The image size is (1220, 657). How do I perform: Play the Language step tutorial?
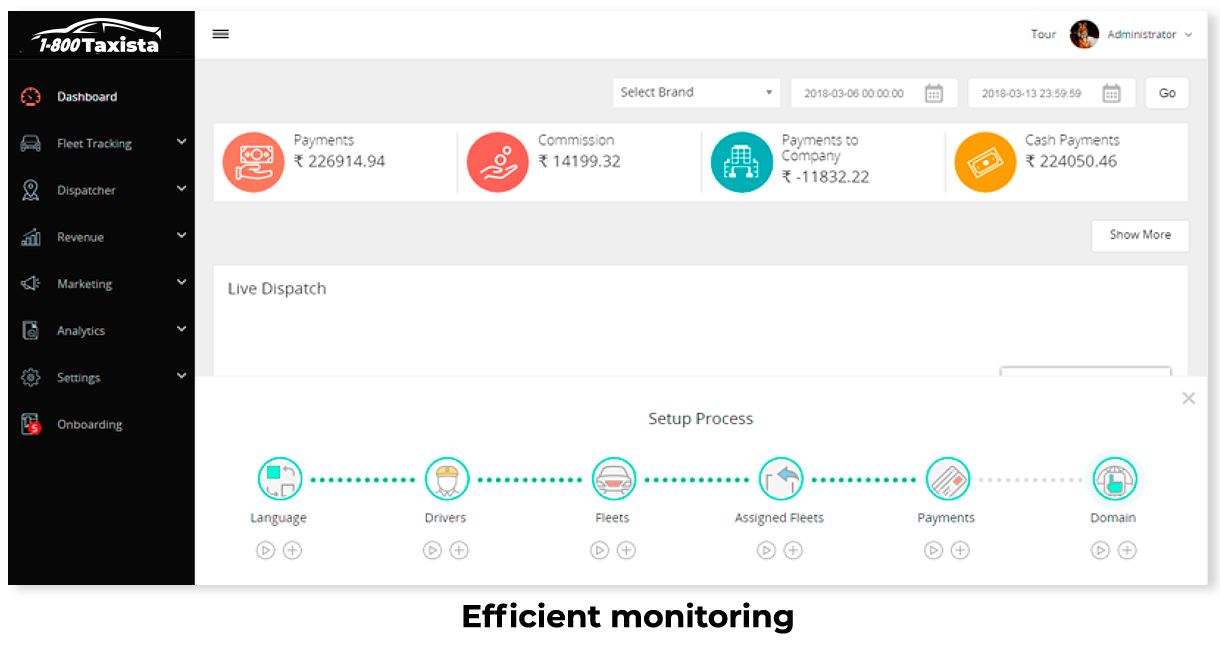pyautogui.click(x=265, y=550)
